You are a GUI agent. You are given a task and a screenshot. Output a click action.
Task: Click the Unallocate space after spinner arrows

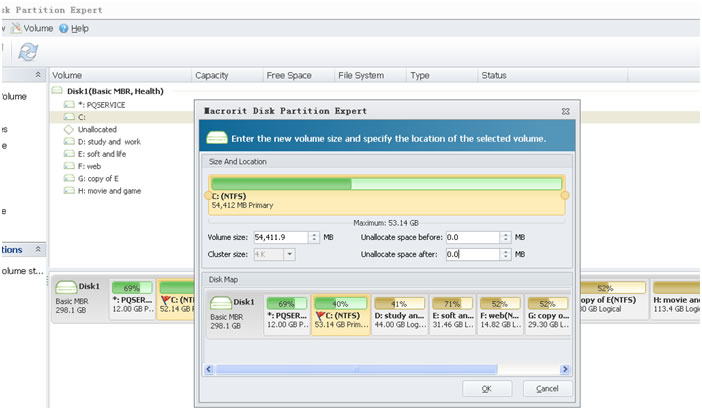point(505,254)
